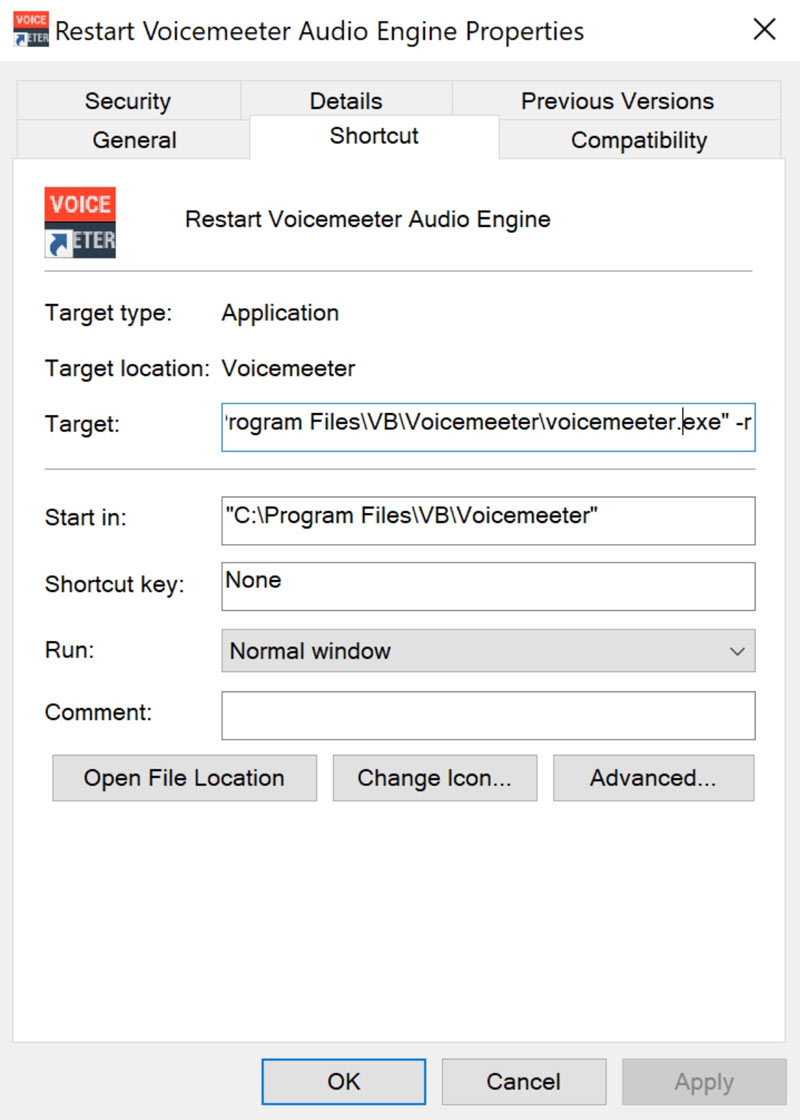Select the General tab
This screenshot has width=800, height=1120.
click(134, 139)
